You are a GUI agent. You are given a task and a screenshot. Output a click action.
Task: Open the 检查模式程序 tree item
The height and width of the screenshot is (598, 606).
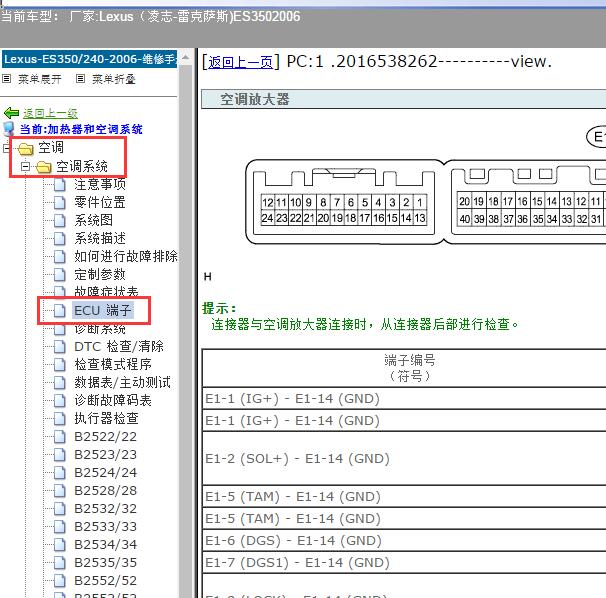point(113,364)
